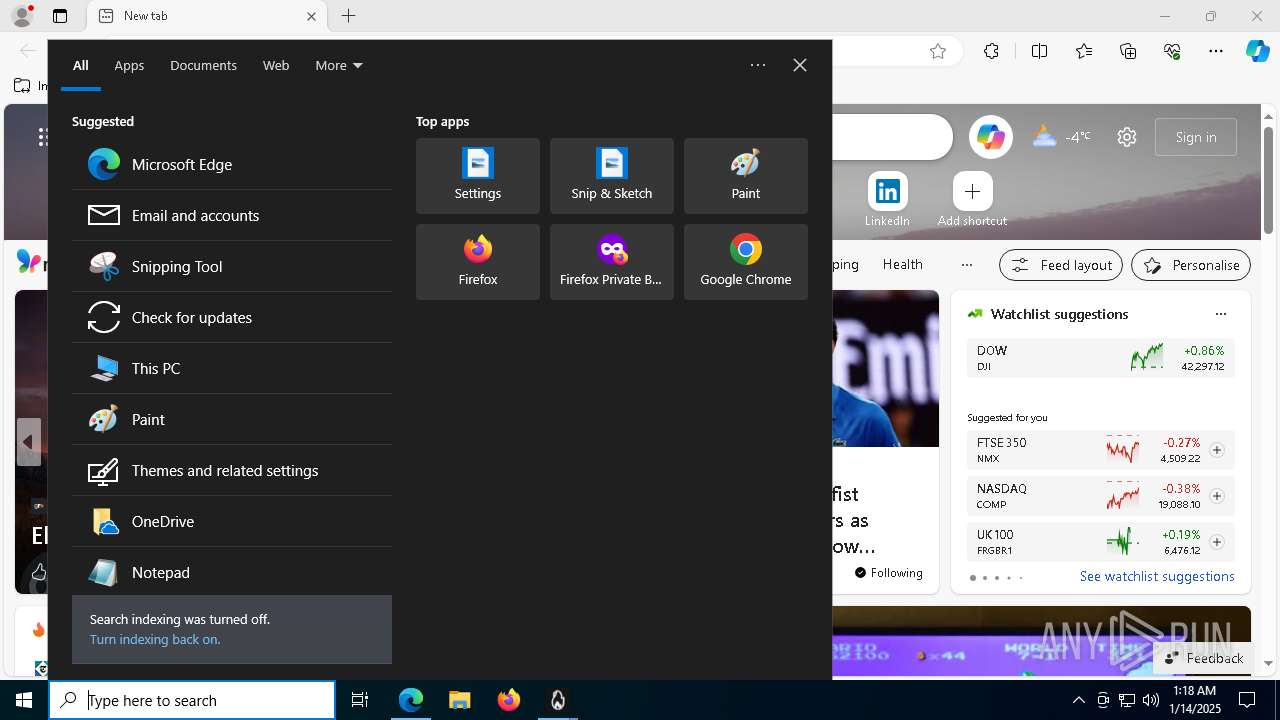Screen dimensions: 1280x720
Task: Click Firefox icon on taskbar
Action: [509, 700]
